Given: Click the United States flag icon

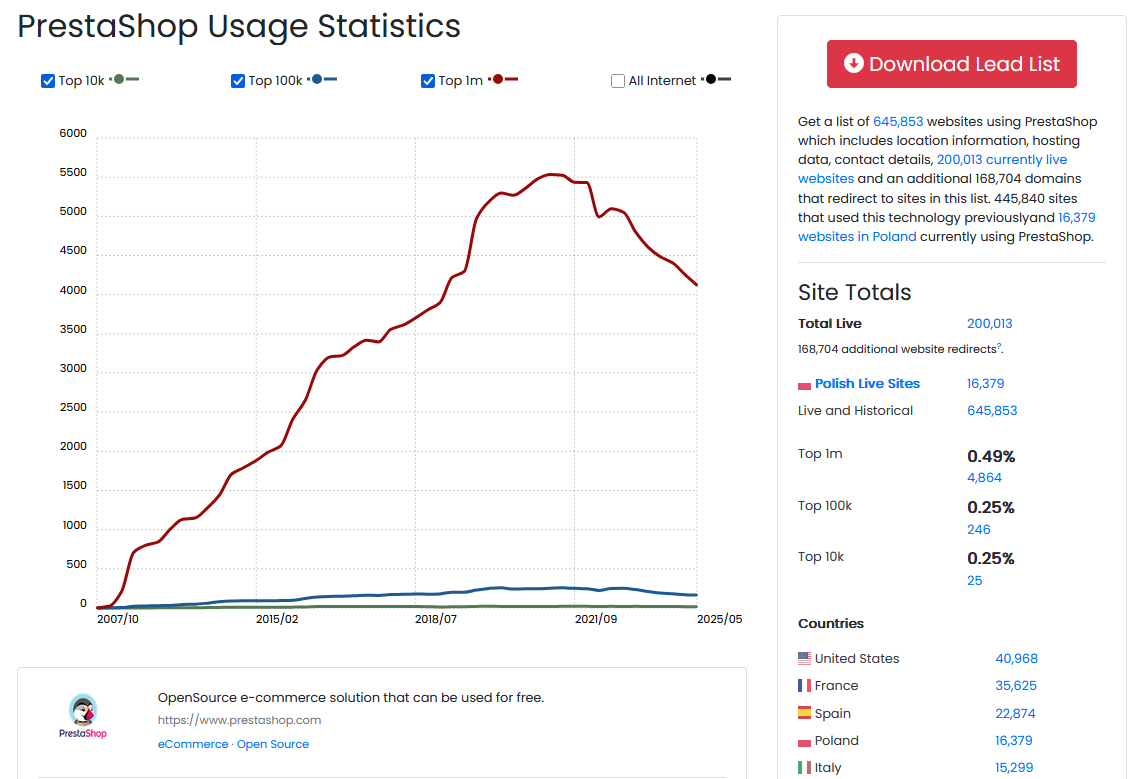Looking at the screenshot, I should 804,658.
